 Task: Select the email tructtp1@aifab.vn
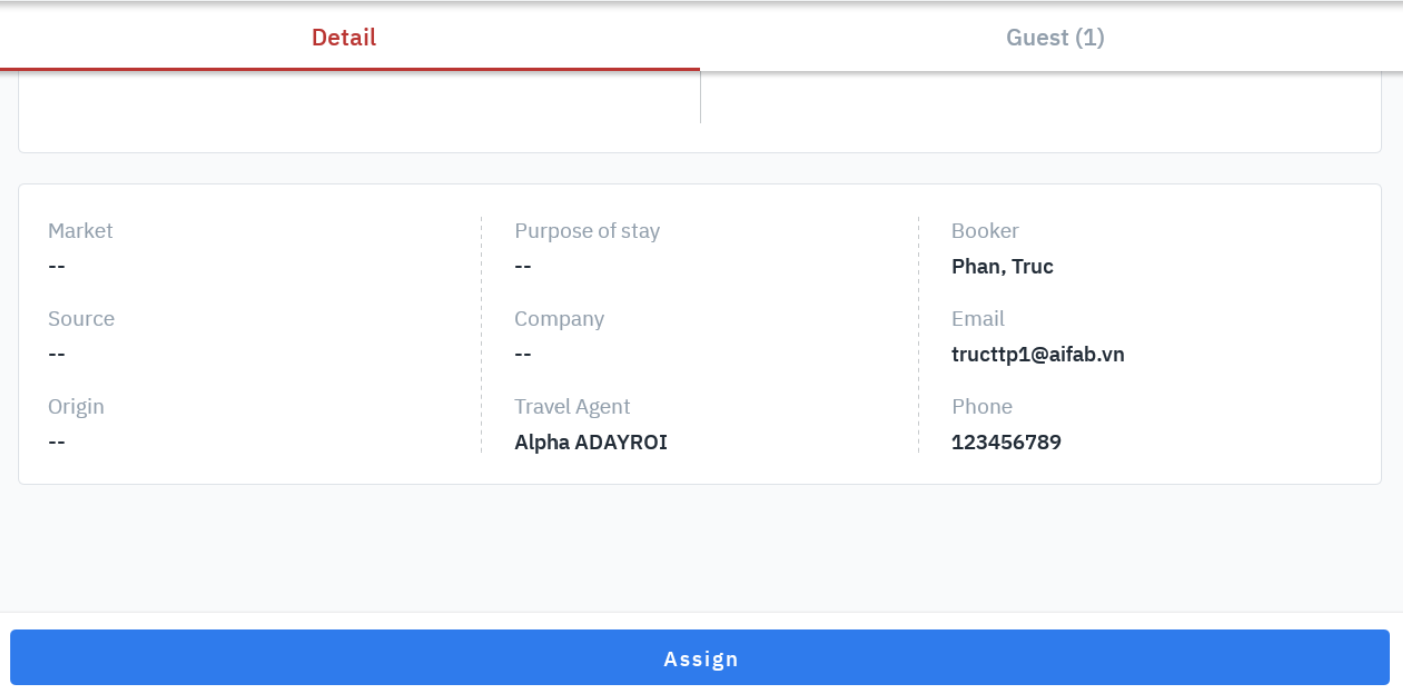[x=1037, y=355]
